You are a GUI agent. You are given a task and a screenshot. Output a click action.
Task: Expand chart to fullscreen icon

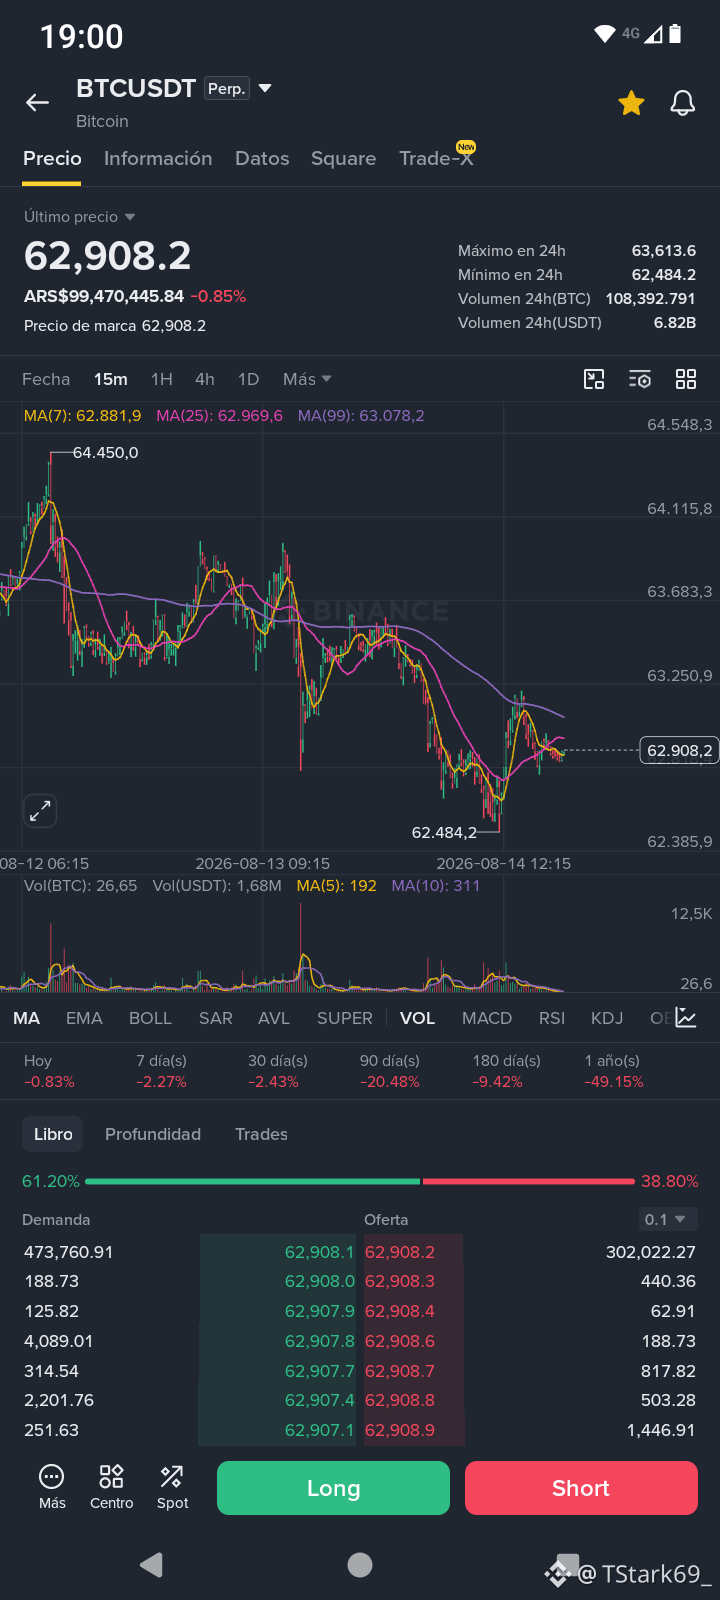40,810
